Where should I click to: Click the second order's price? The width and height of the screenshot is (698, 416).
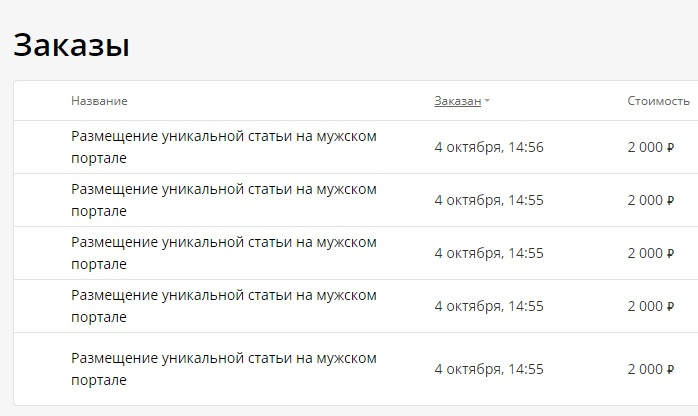tap(651, 200)
